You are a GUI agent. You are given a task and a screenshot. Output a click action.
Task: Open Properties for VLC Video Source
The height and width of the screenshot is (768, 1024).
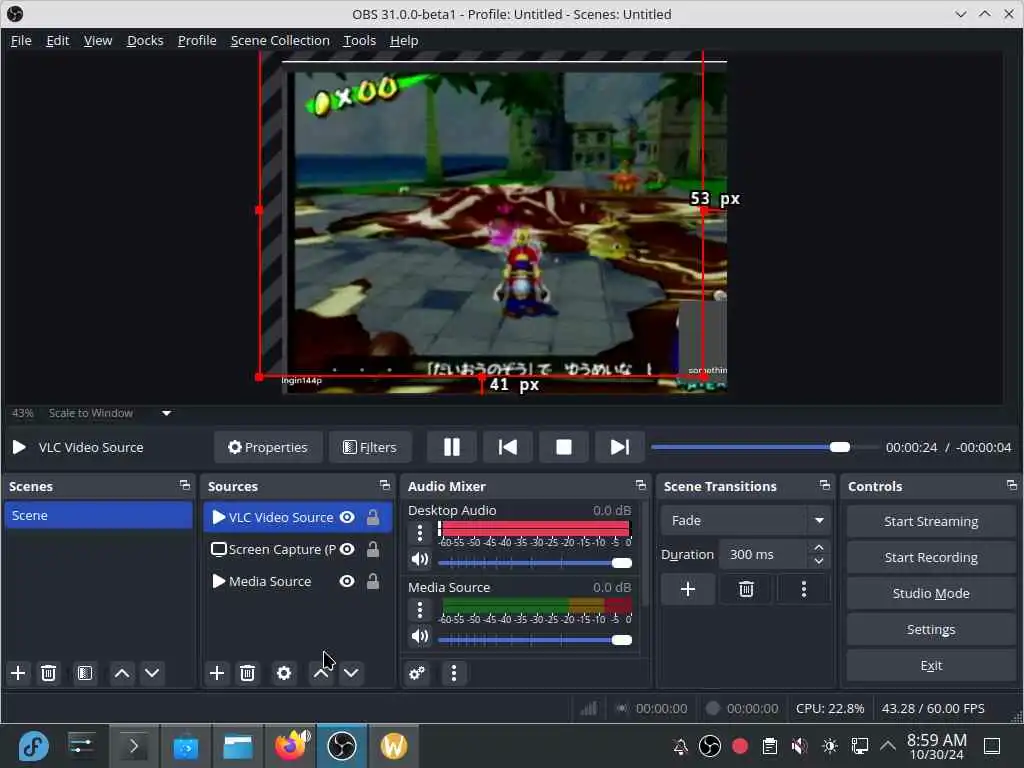pos(268,447)
